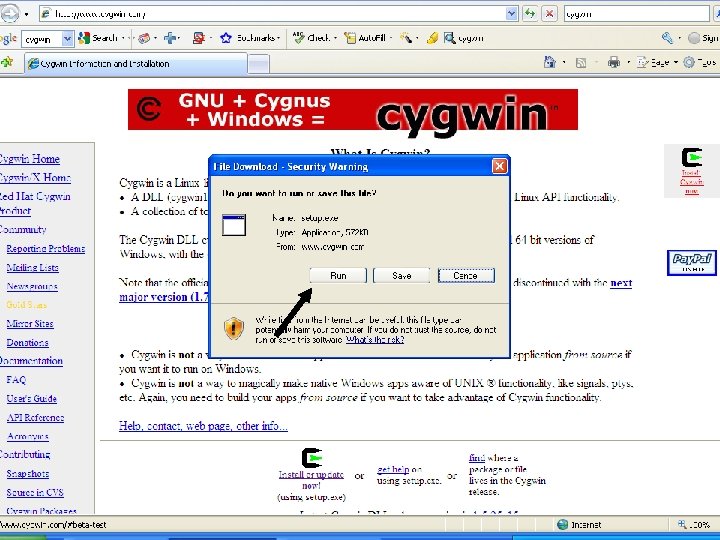The width and height of the screenshot is (720, 540).
Task: Click the PayPal donate button image
Action: click(692, 263)
